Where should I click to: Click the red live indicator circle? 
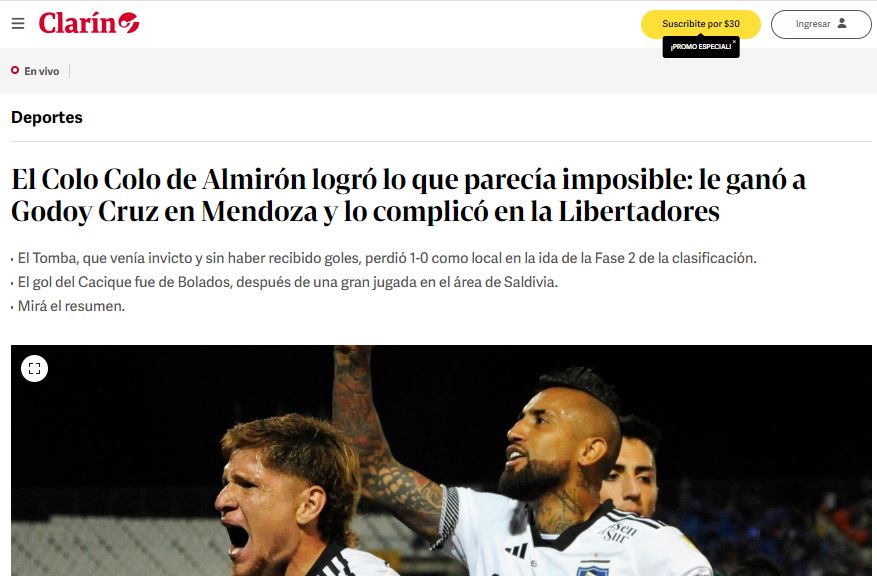click(15, 70)
